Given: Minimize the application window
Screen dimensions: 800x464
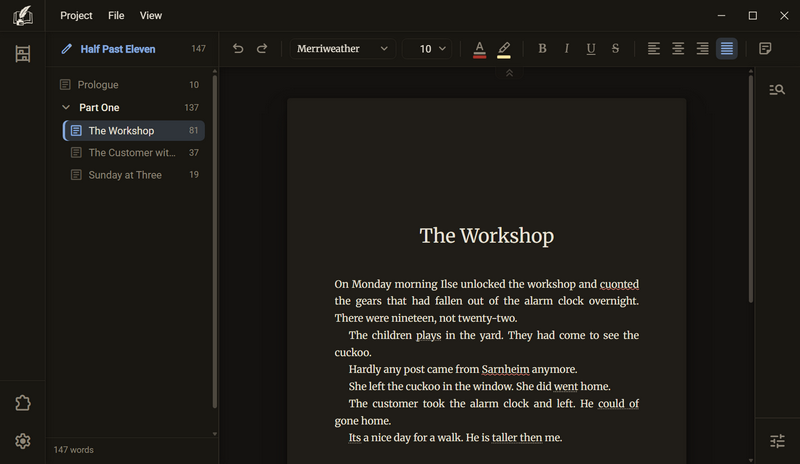Looking at the screenshot, I should pos(721,16).
